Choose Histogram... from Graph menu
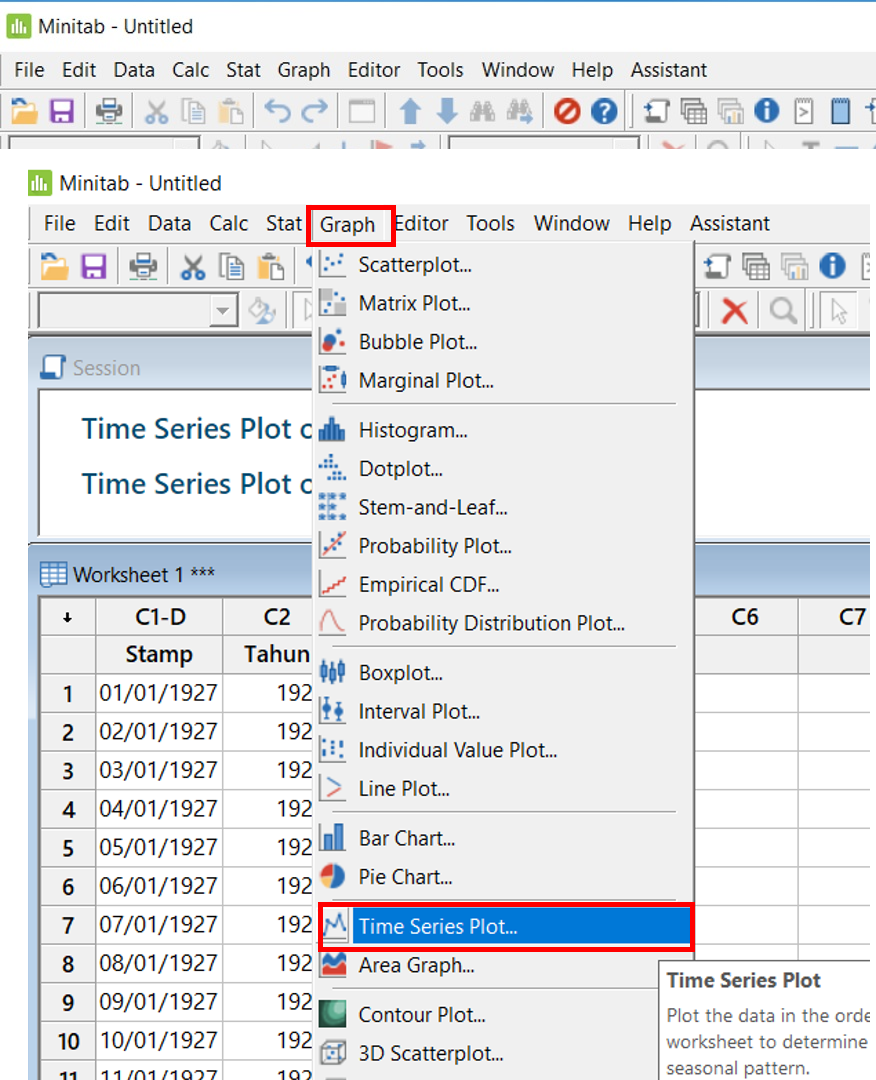 [503, 430]
